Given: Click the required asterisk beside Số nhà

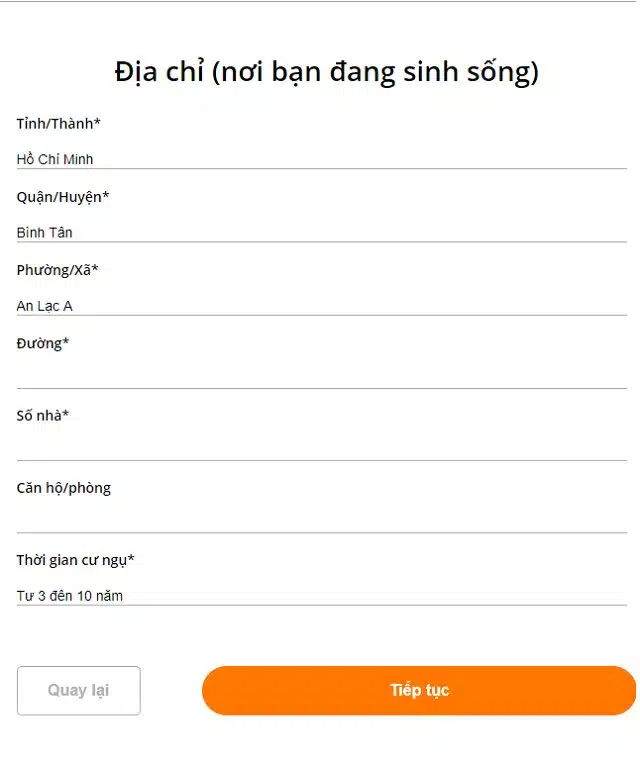Looking at the screenshot, I should pyautogui.click(x=66, y=414).
